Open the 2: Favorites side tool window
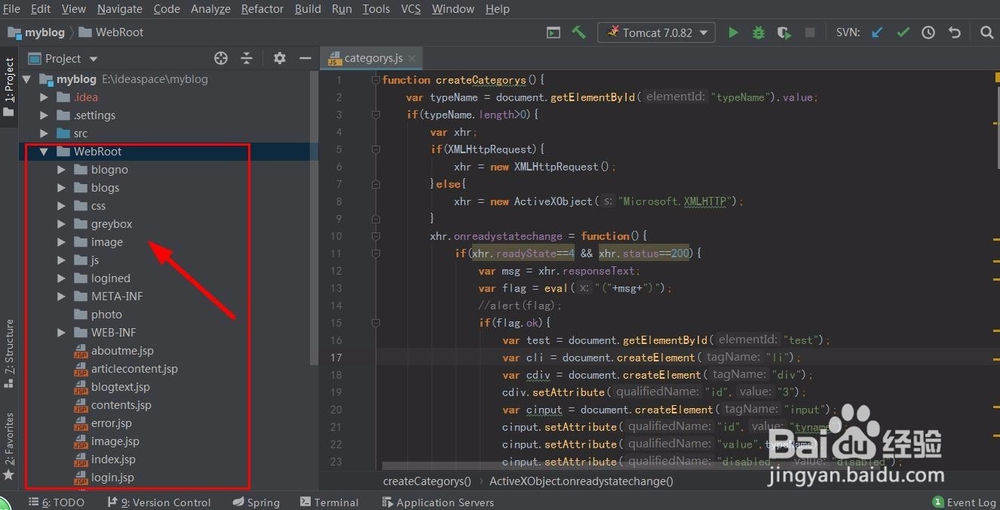The height and width of the screenshot is (510, 1000). (9, 446)
